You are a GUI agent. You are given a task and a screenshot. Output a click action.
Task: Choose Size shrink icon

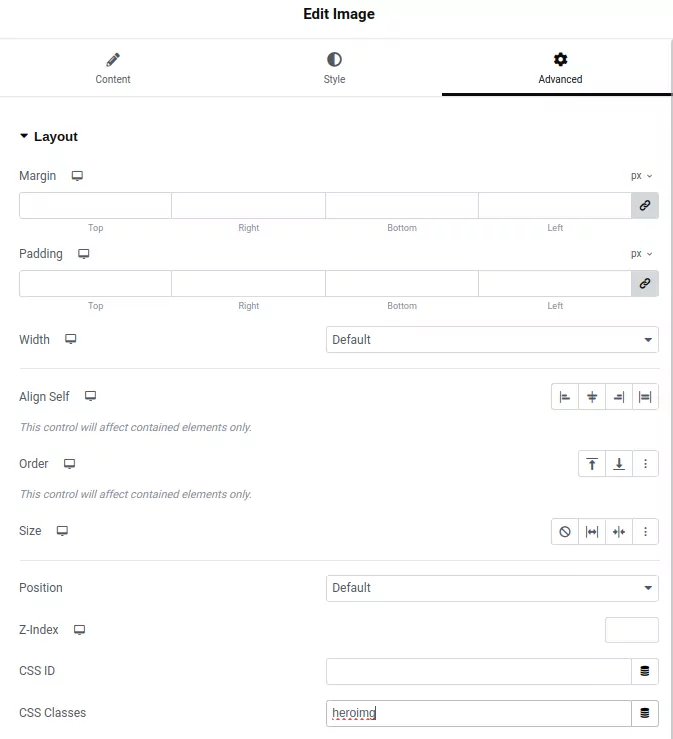click(619, 531)
